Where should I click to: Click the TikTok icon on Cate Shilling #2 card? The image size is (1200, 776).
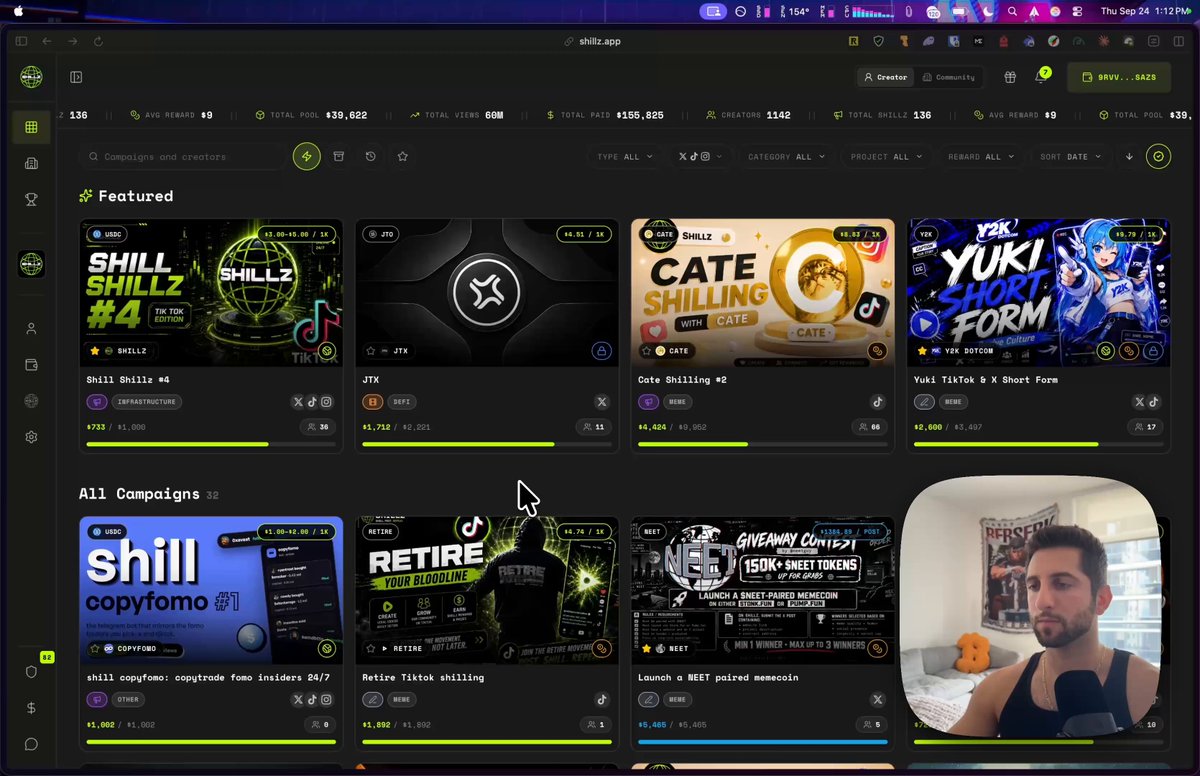tap(878, 402)
